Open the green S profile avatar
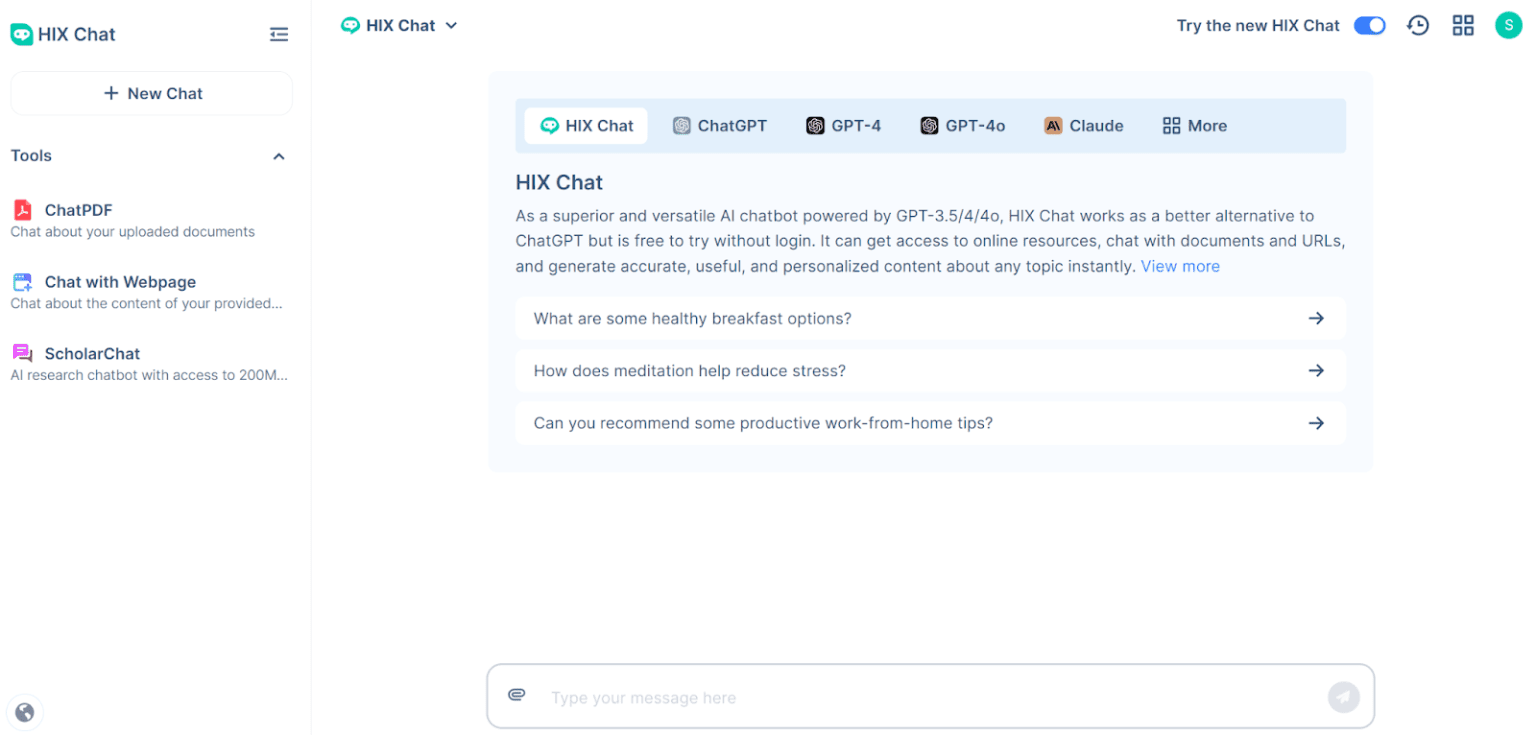 (1508, 24)
